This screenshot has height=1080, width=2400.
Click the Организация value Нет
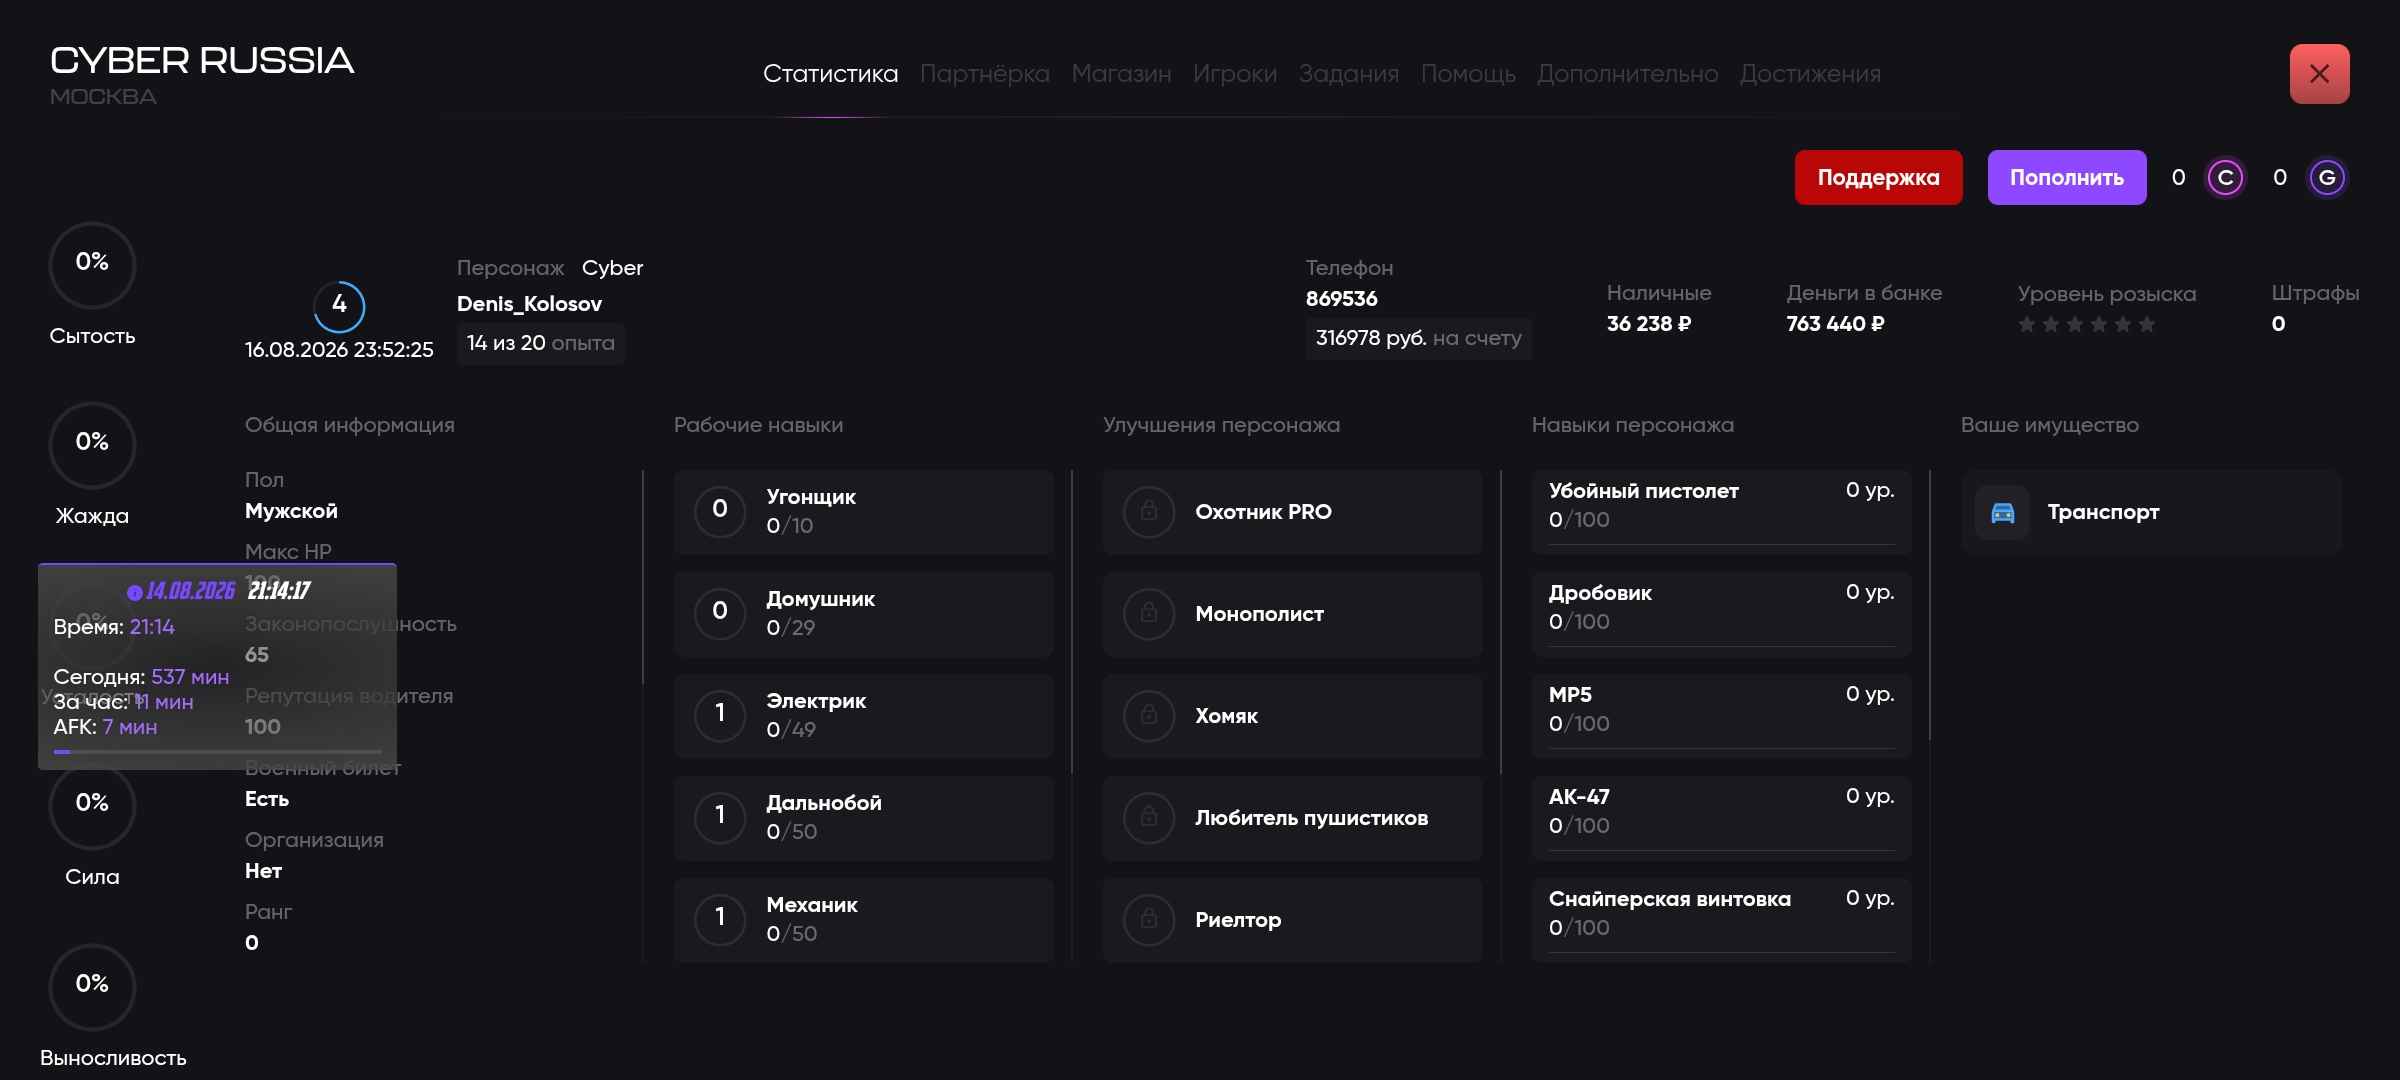point(263,871)
